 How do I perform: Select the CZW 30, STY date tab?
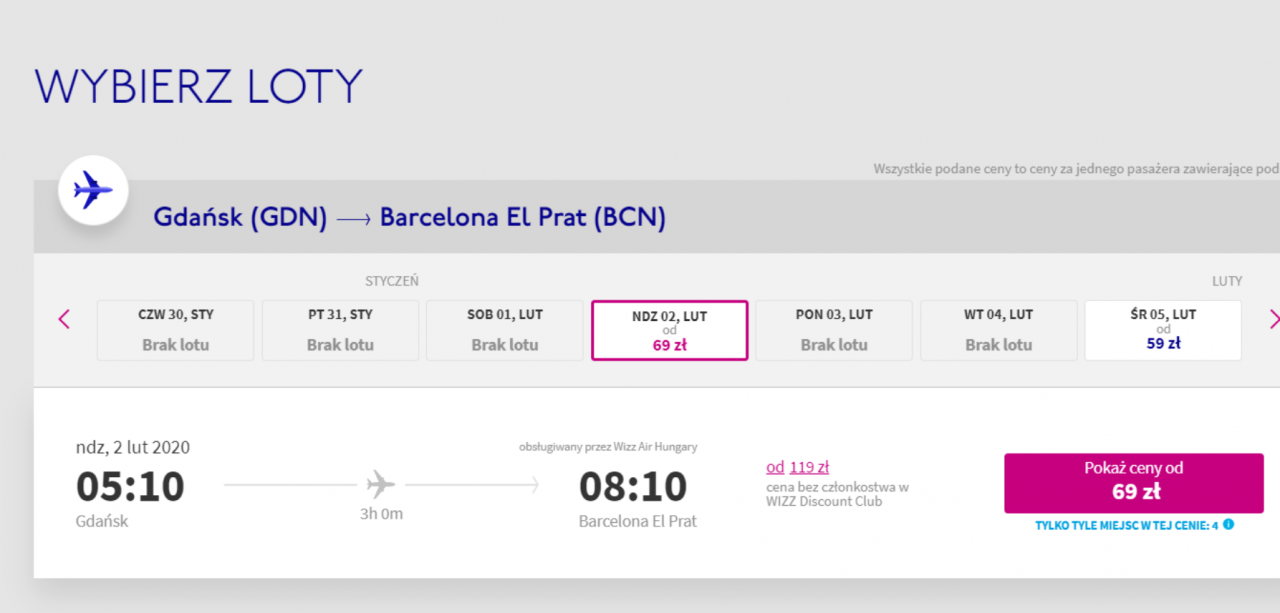pos(176,330)
